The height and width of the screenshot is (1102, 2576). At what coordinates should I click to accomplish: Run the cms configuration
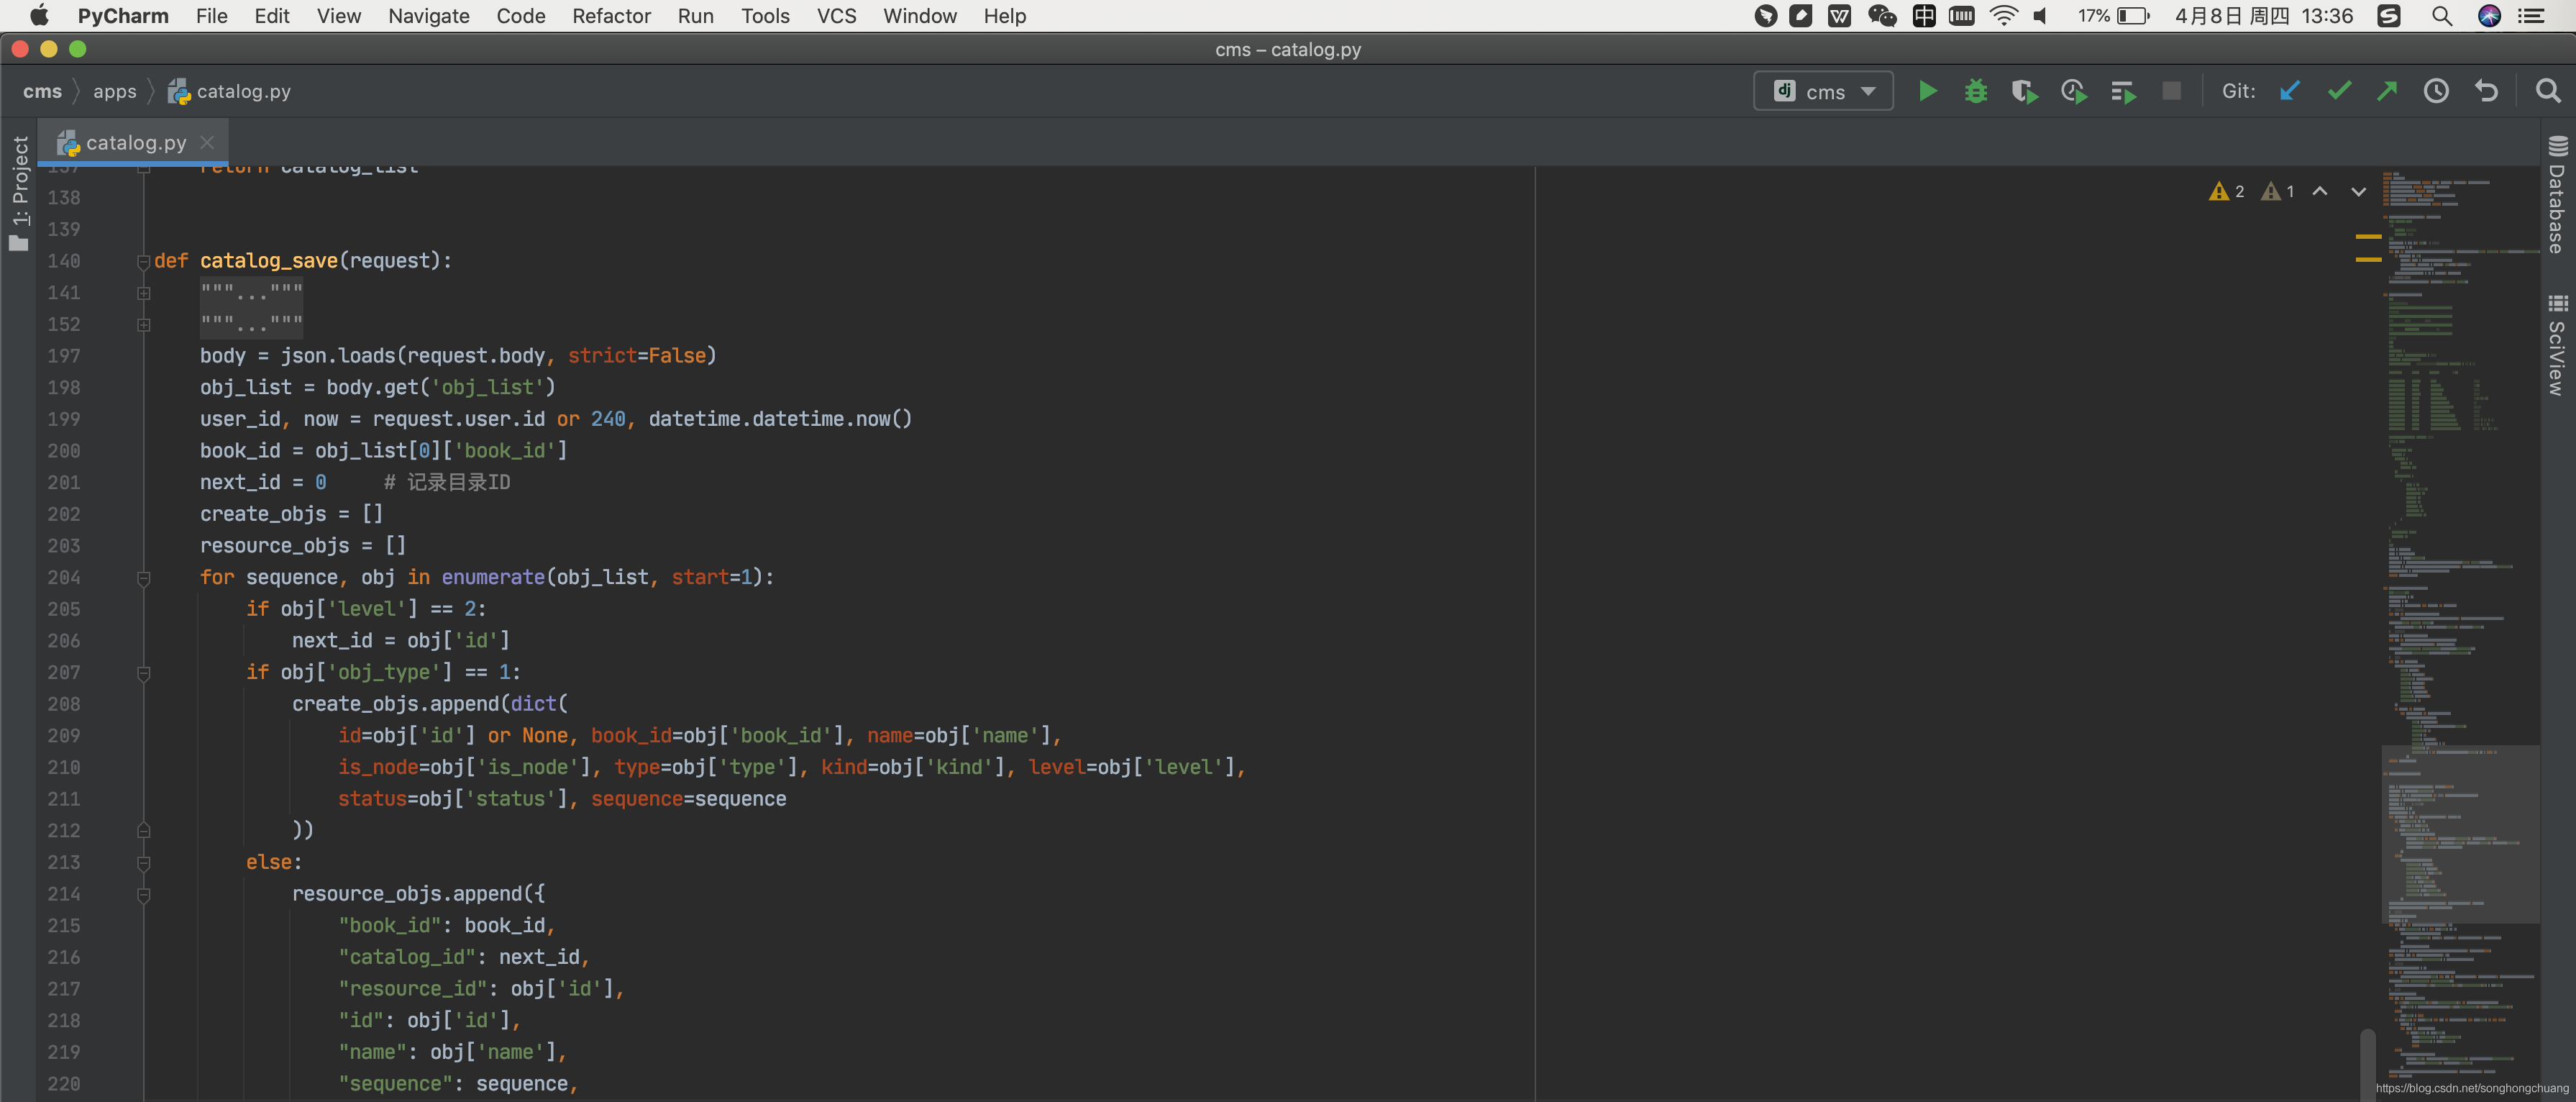pyautogui.click(x=1927, y=91)
